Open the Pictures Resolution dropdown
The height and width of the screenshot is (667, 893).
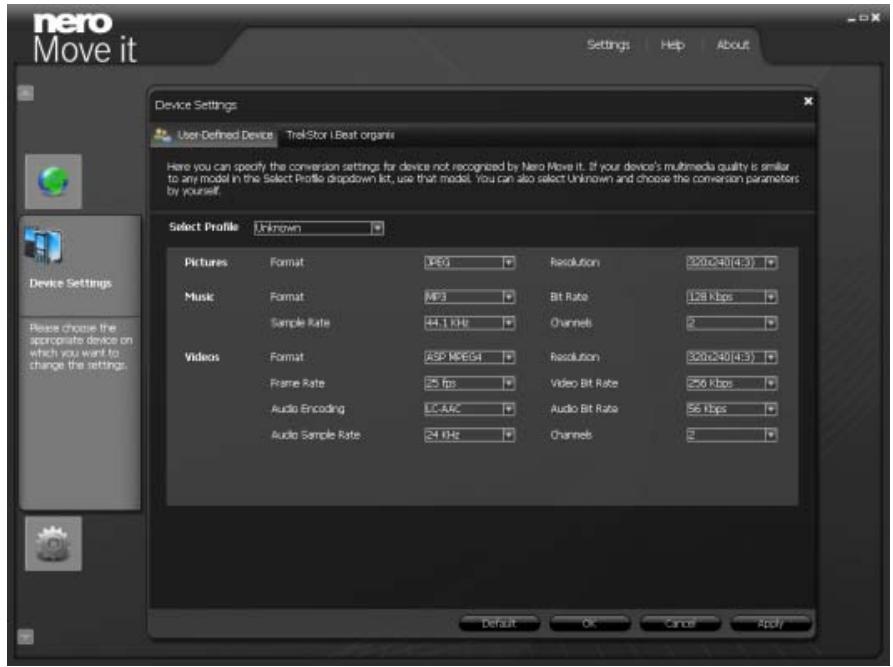[x=732, y=262]
